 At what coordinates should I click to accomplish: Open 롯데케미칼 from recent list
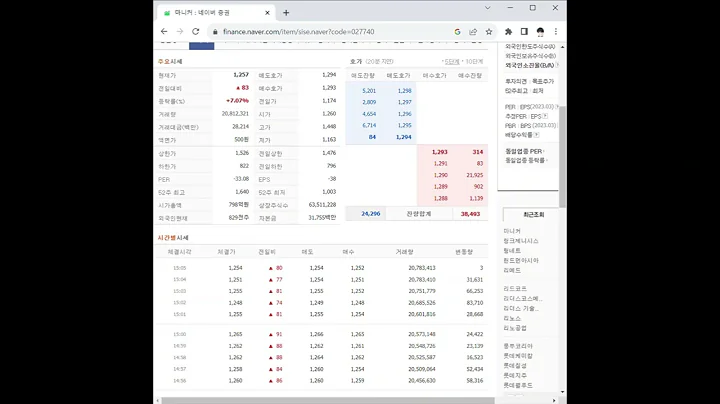click(x=518, y=356)
